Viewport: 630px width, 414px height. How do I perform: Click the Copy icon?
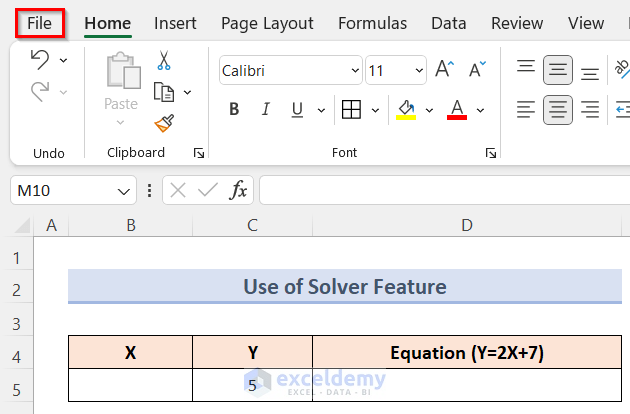coord(164,92)
